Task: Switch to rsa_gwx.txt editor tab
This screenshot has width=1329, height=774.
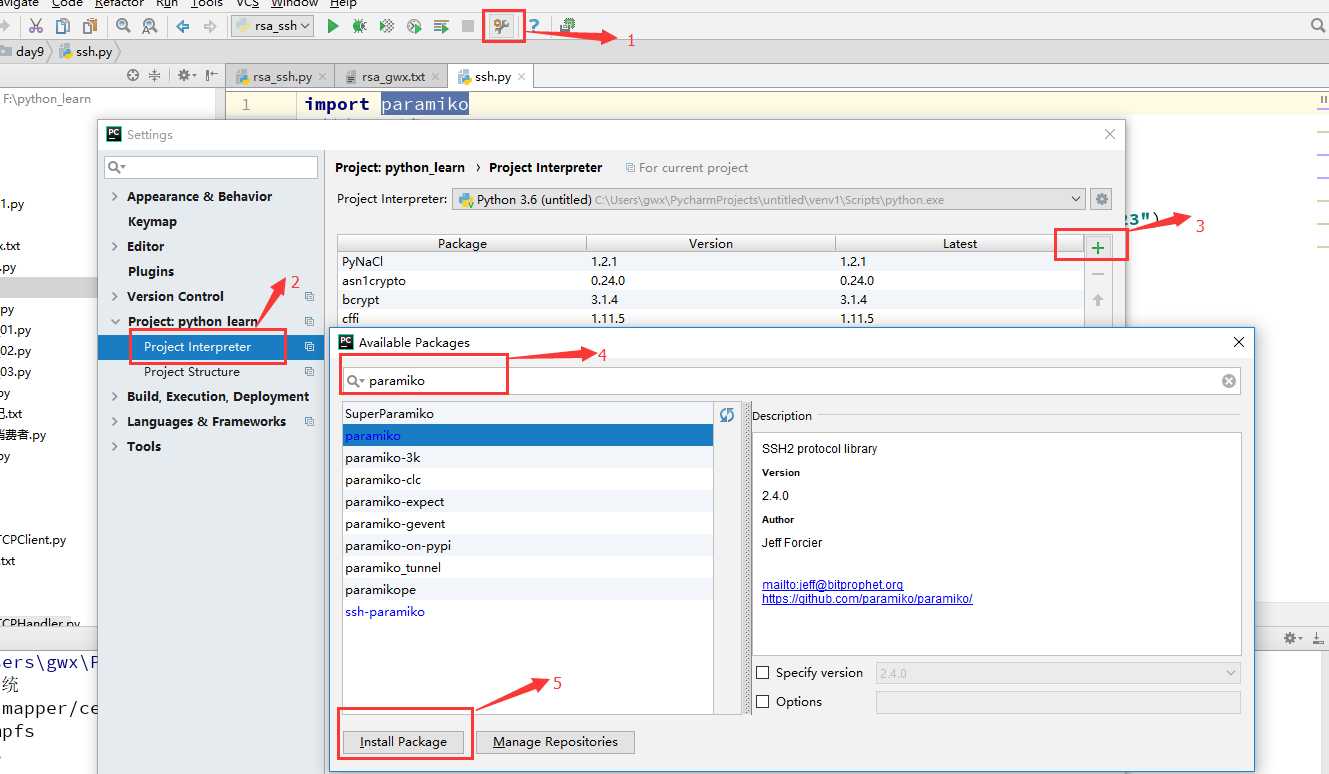Action: pos(391,76)
